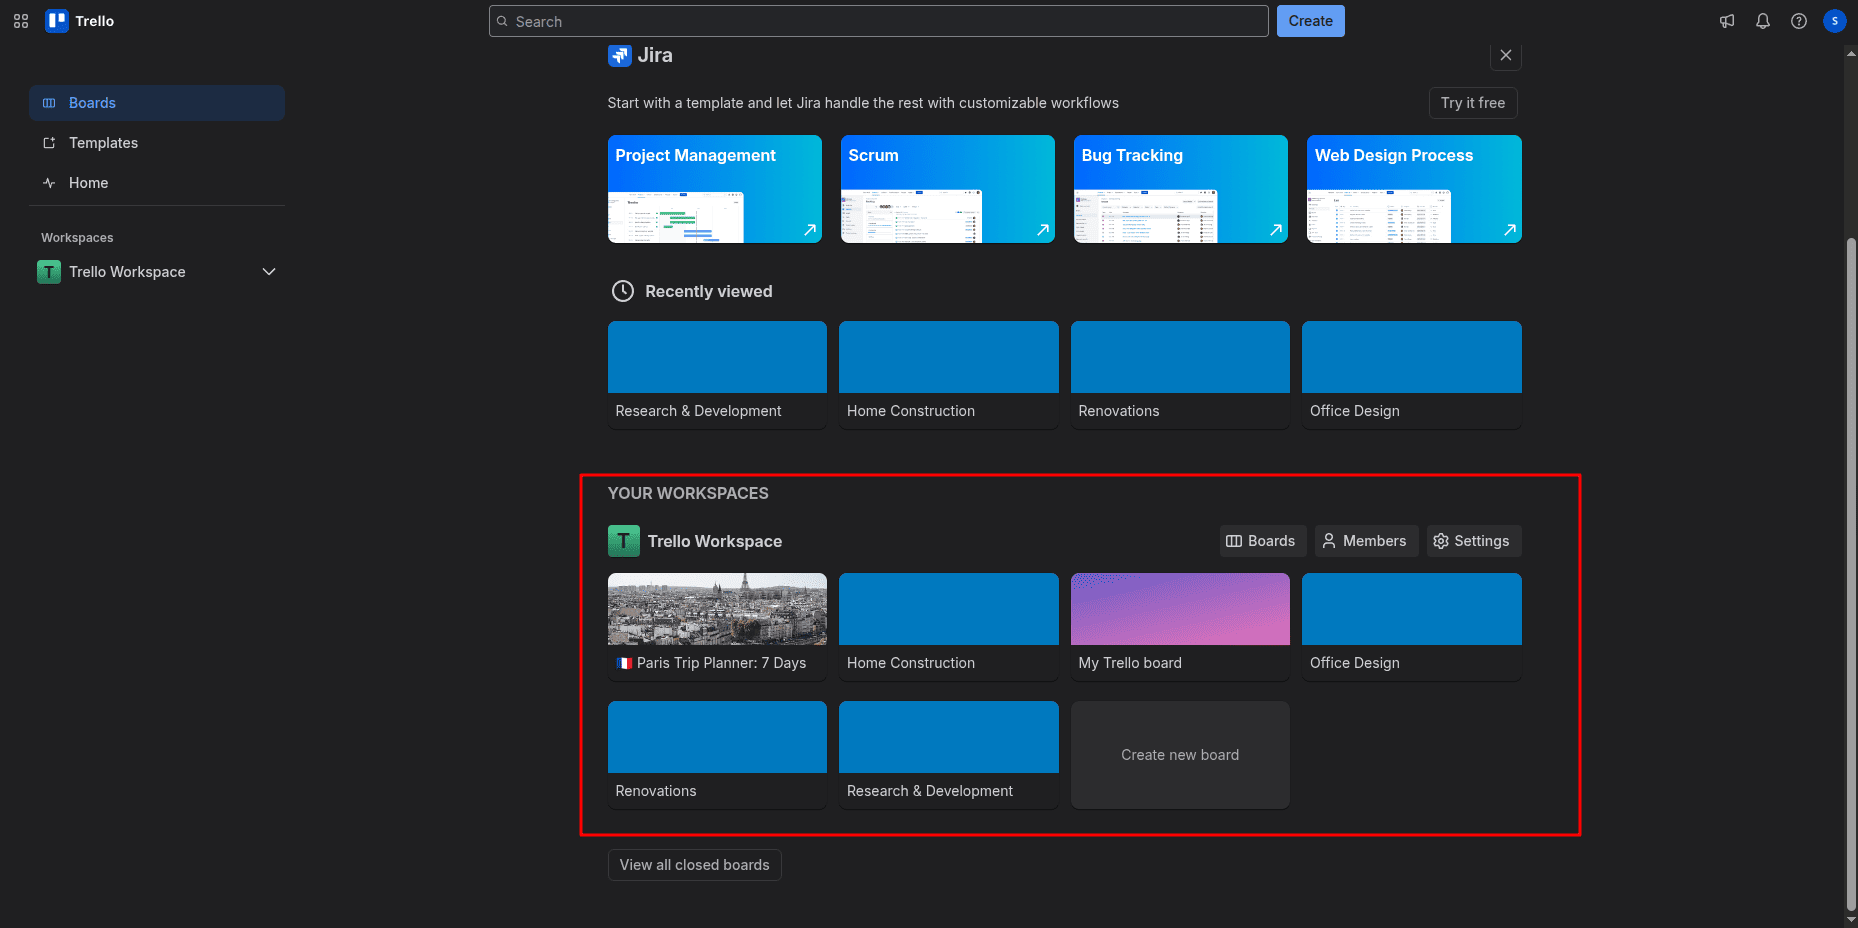This screenshot has width=1858, height=928.
Task: Open recently viewed Research & Development board
Action: [x=717, y=375]
